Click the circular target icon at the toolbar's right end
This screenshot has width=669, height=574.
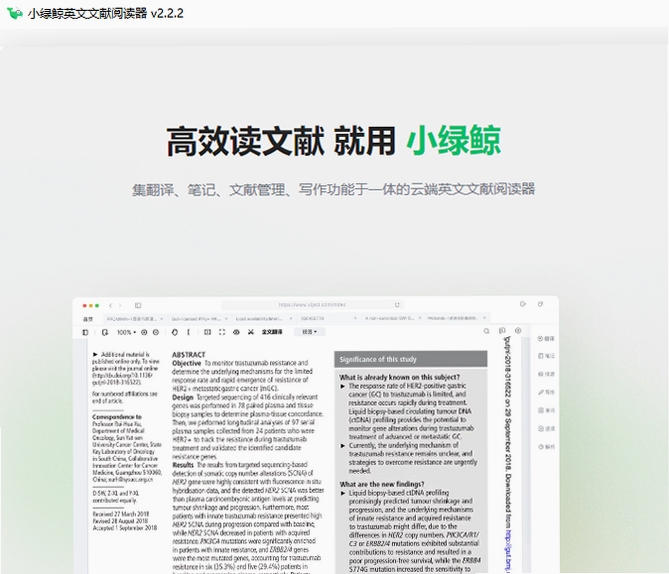pos(518,331)
